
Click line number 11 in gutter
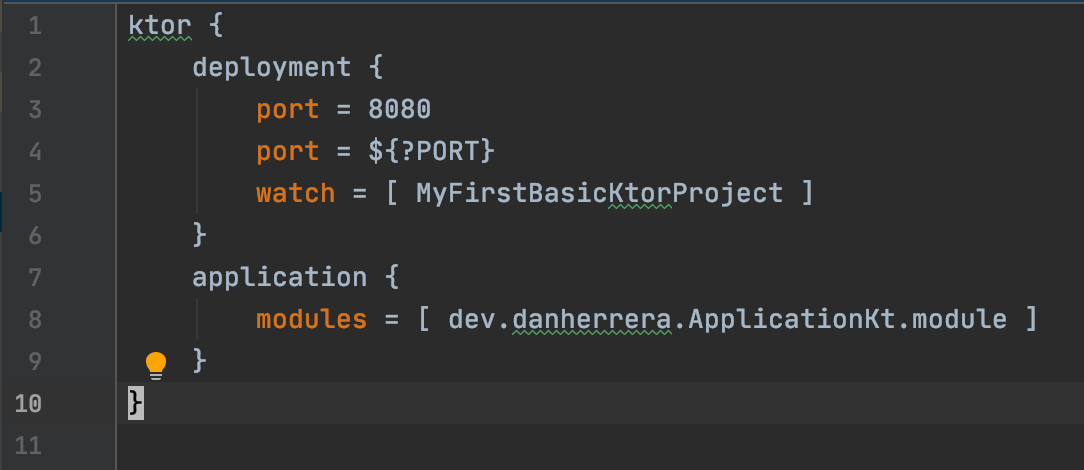click(x=28, y=445)
